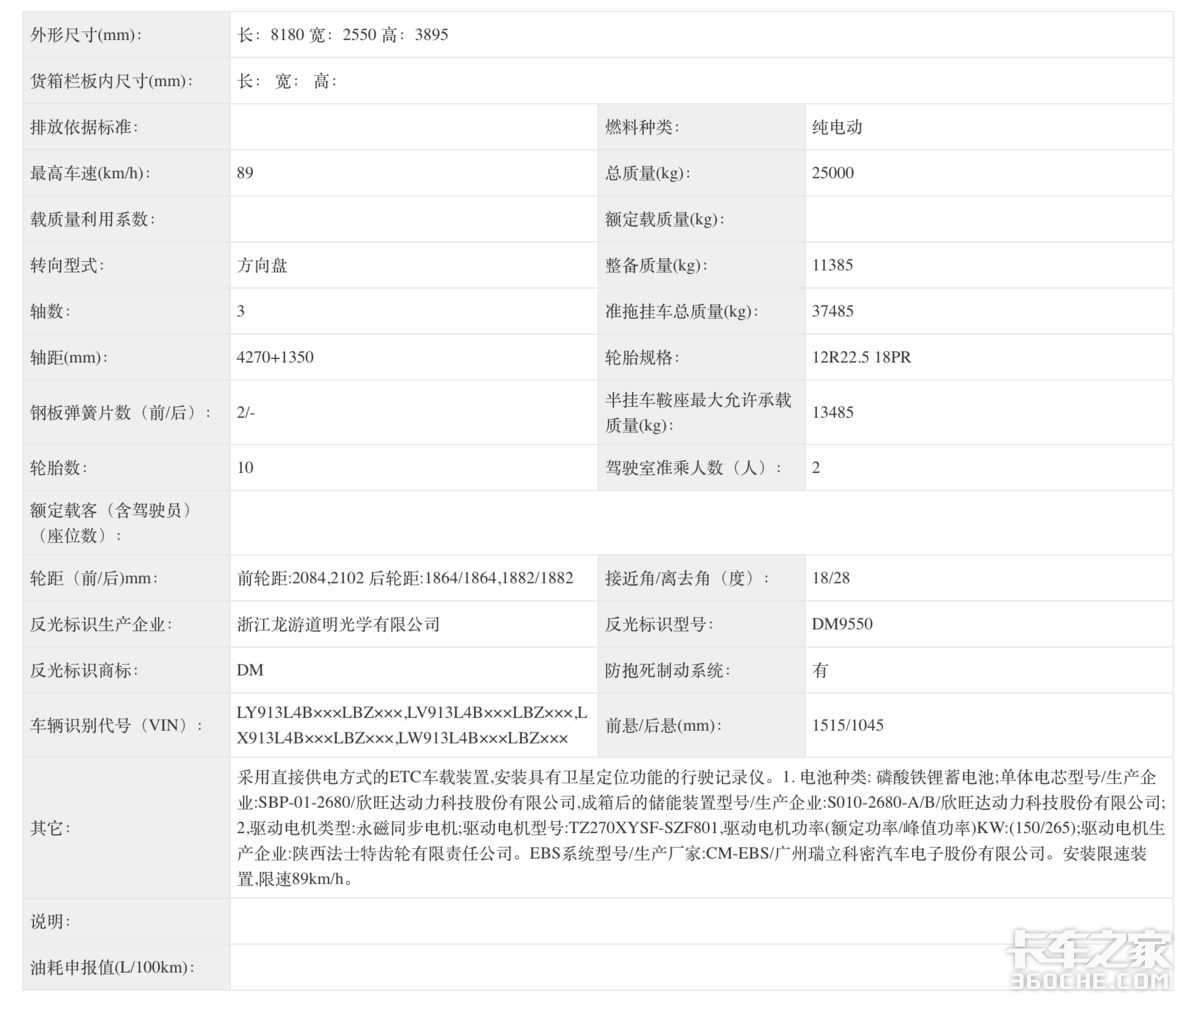Click the 油耗申报值 row label
This screenshot has width=1200, height=1015.
(x=112, y=967)
